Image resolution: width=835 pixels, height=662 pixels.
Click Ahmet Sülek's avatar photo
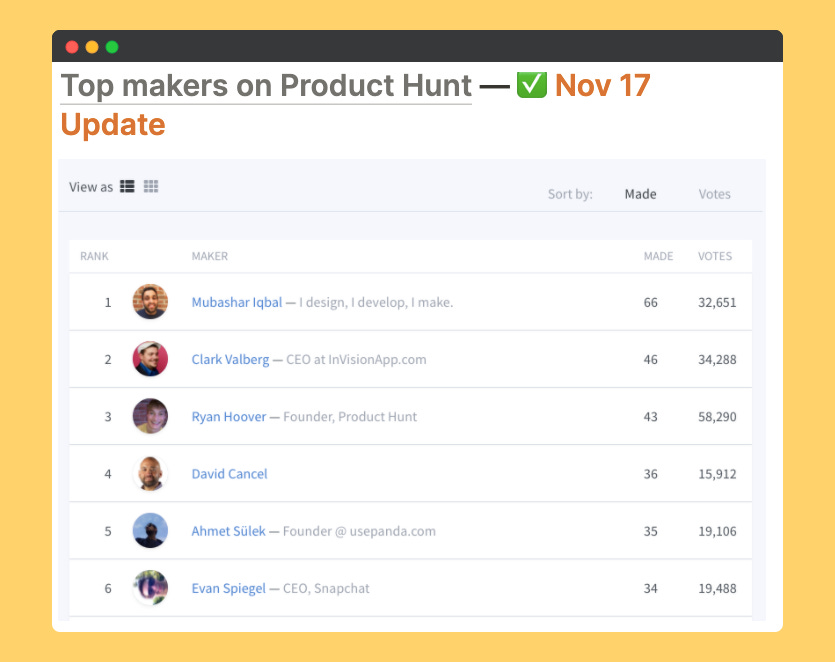150,530
